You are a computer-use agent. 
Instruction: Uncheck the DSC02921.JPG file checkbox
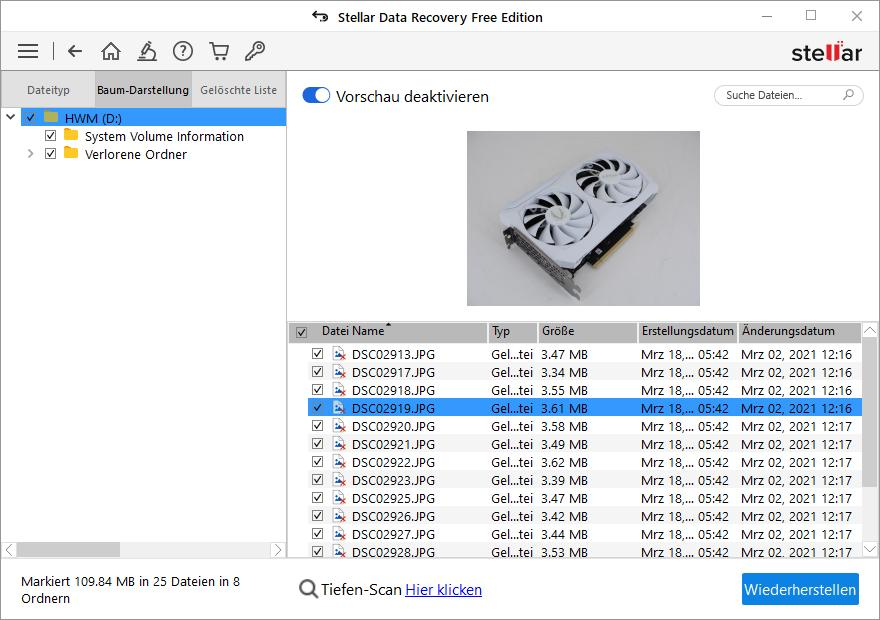(x=318, y=444)
